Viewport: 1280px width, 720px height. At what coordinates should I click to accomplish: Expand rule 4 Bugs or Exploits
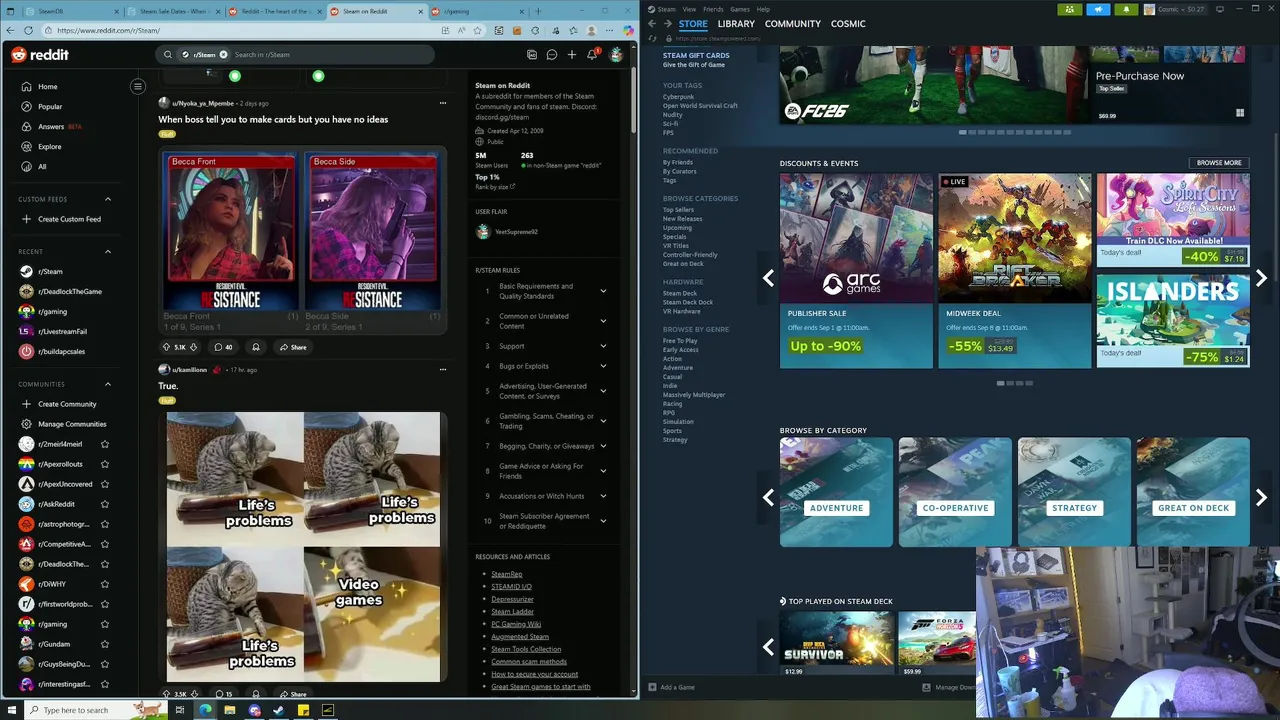coord(603,366)
